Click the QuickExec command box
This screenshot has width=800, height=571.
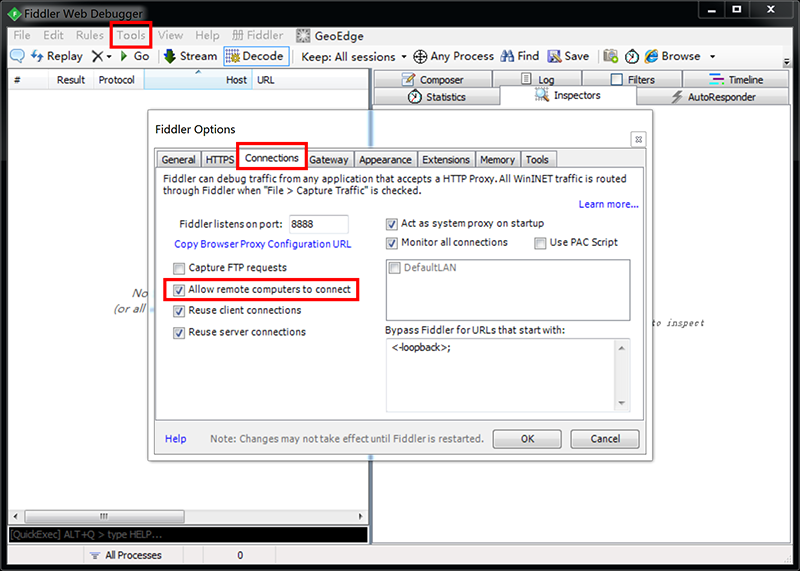pos(188,534)
